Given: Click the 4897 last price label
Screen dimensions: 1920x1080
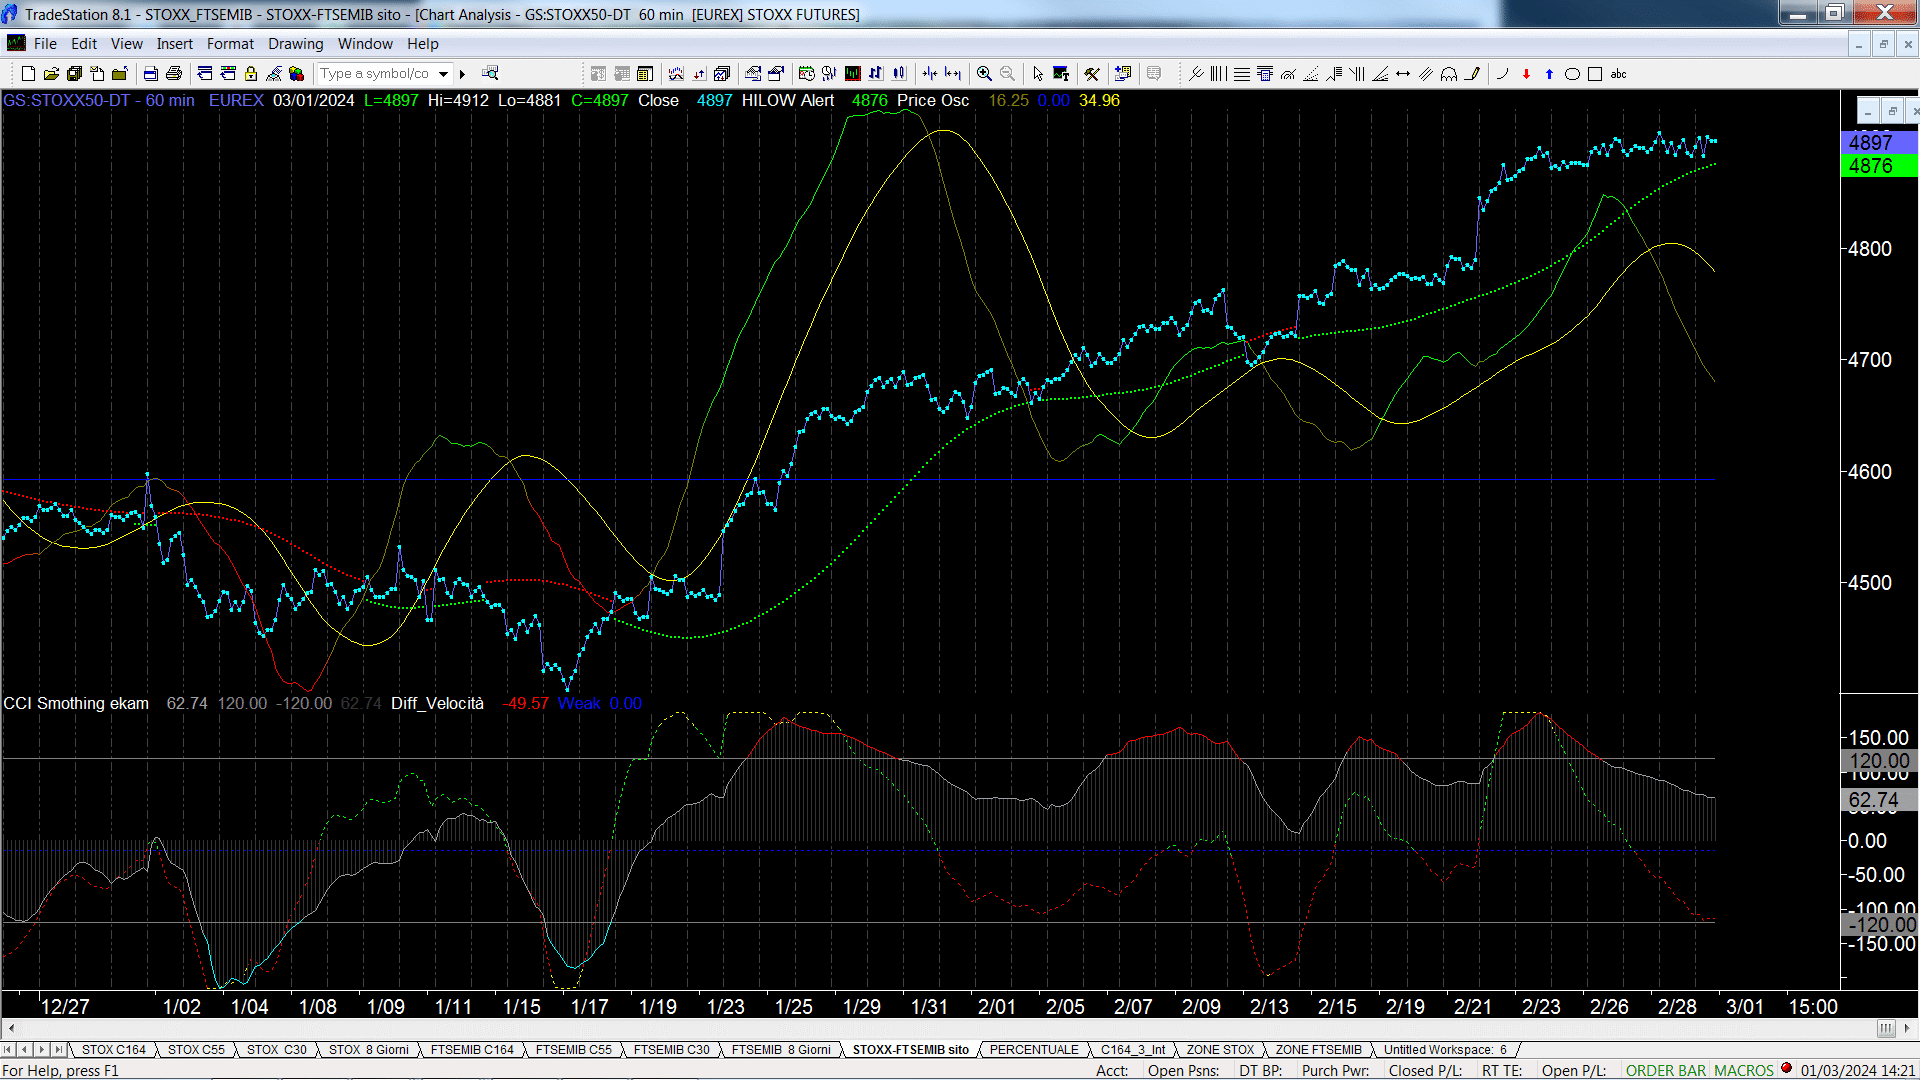Looking at the screenshot, I should pos(1878,142).
